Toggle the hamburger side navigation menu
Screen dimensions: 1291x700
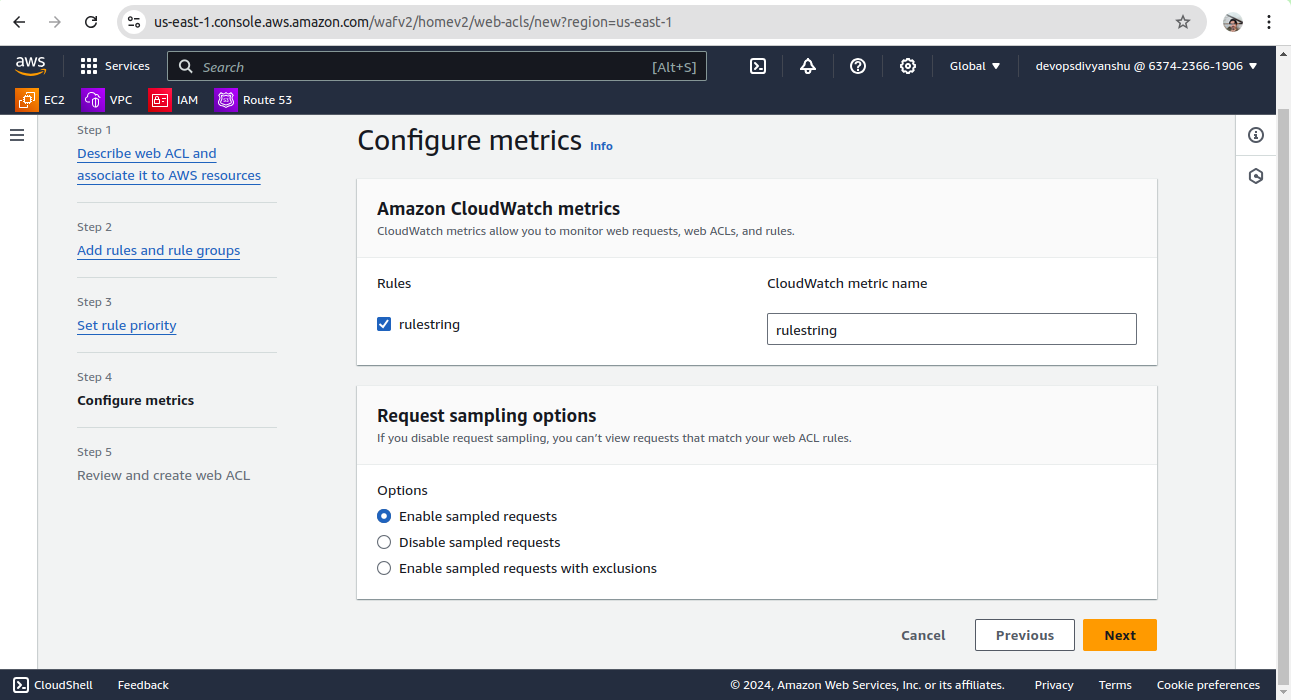point(17,135)
